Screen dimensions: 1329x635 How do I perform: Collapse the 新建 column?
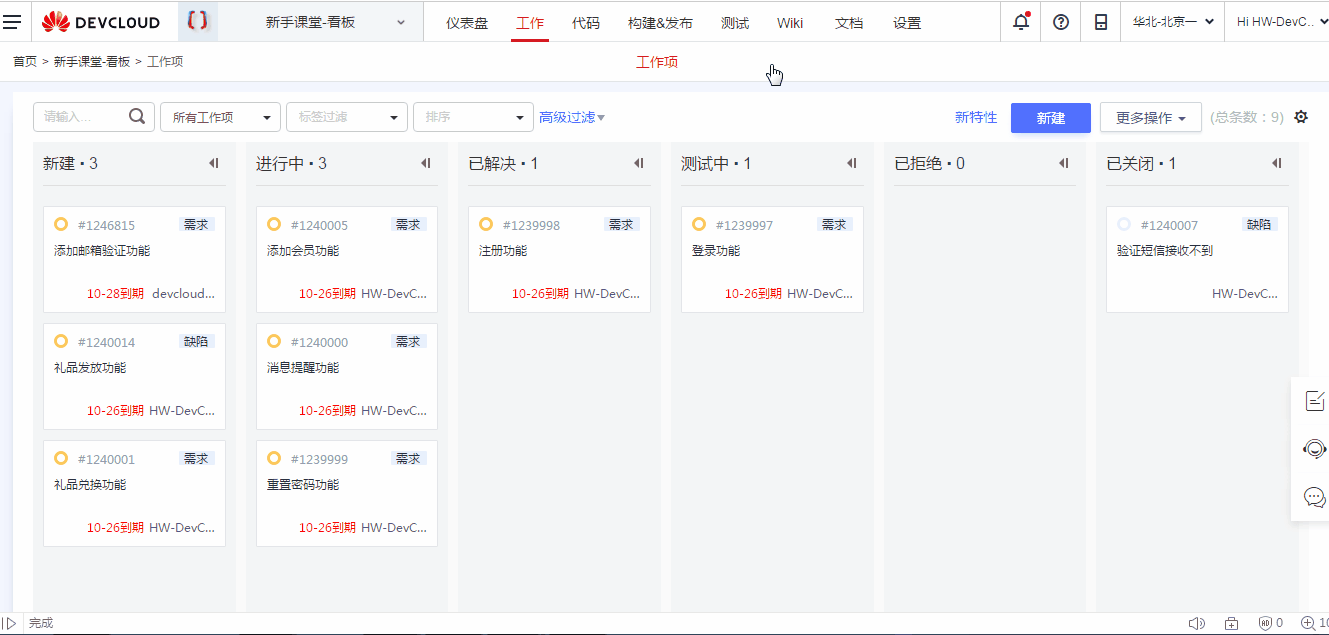point(214,163)
